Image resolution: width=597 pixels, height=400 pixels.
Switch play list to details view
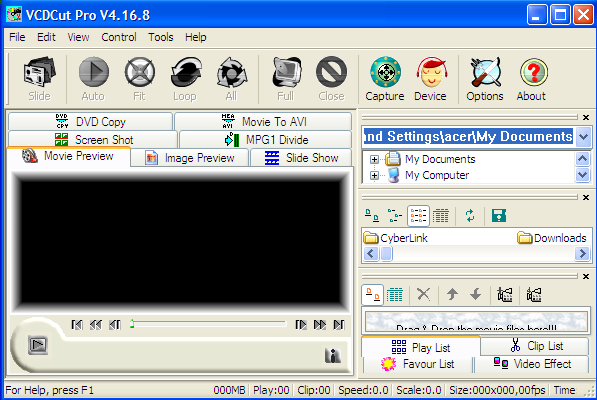click(395, 295)
